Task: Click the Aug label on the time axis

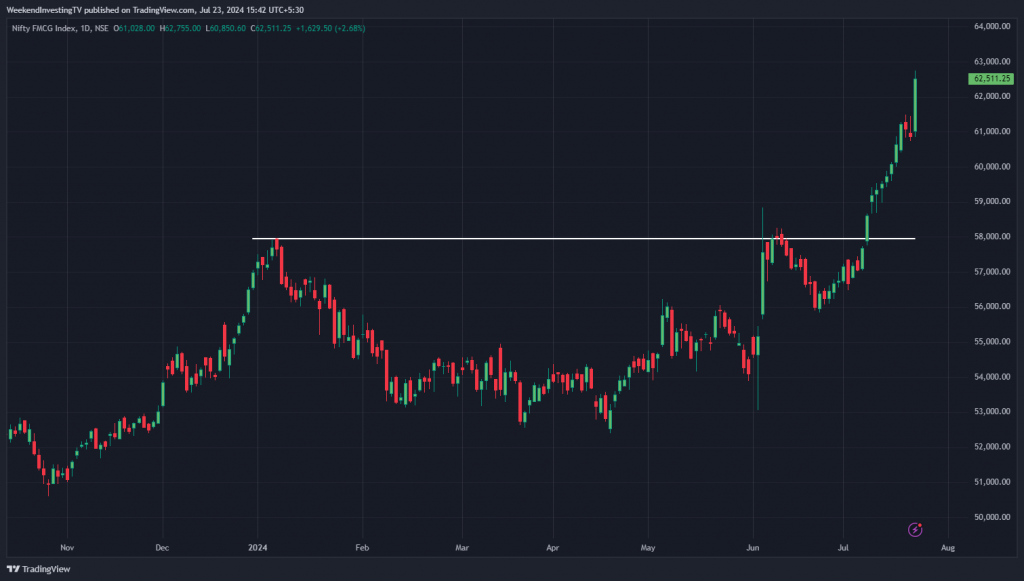Action: 948,548
